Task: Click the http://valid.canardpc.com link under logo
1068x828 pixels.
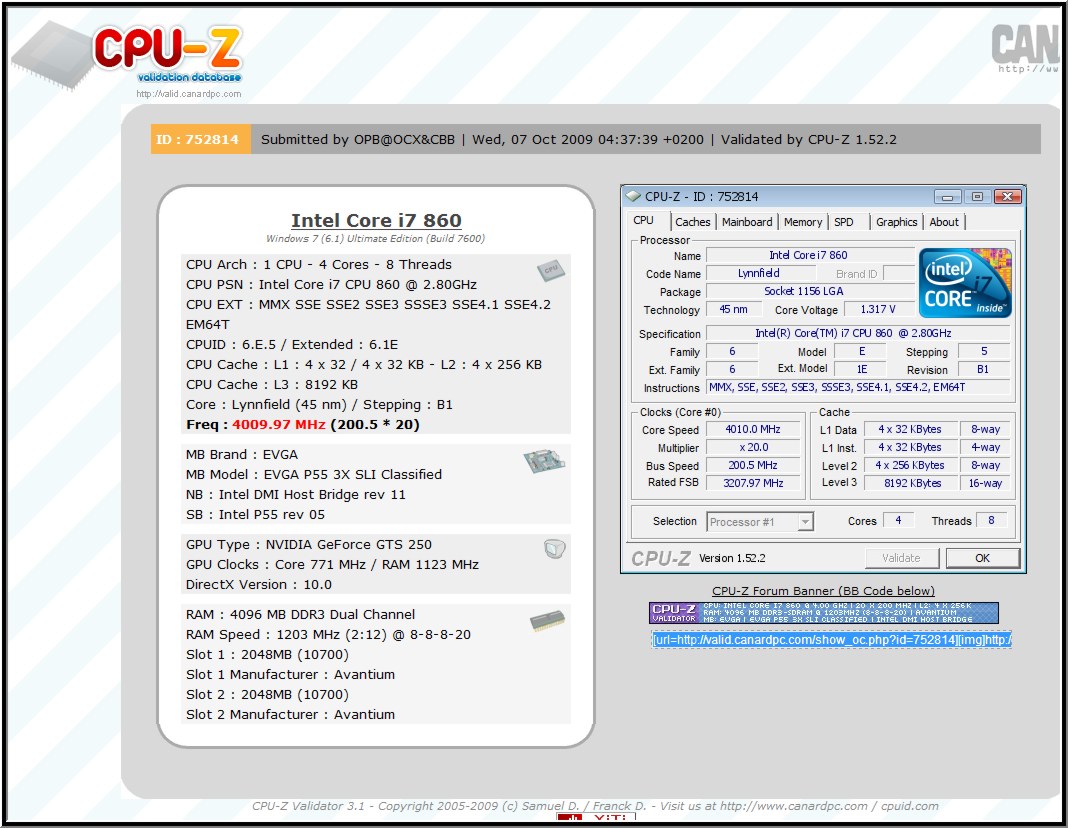Action: tap(189, 94)
